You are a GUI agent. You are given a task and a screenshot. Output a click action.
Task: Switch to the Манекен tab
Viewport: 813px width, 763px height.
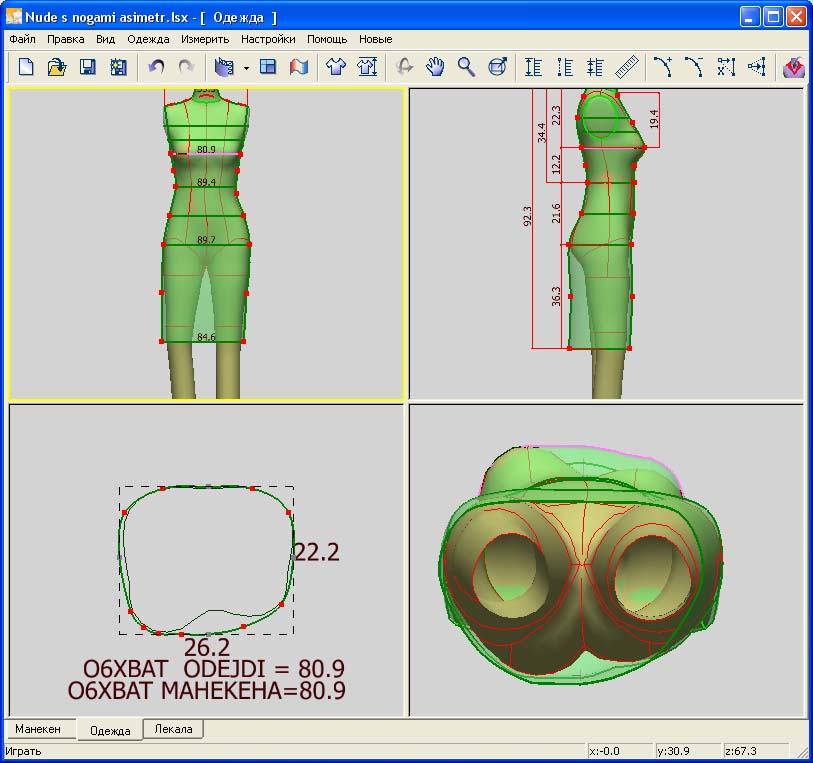click(x=38, y=729)
